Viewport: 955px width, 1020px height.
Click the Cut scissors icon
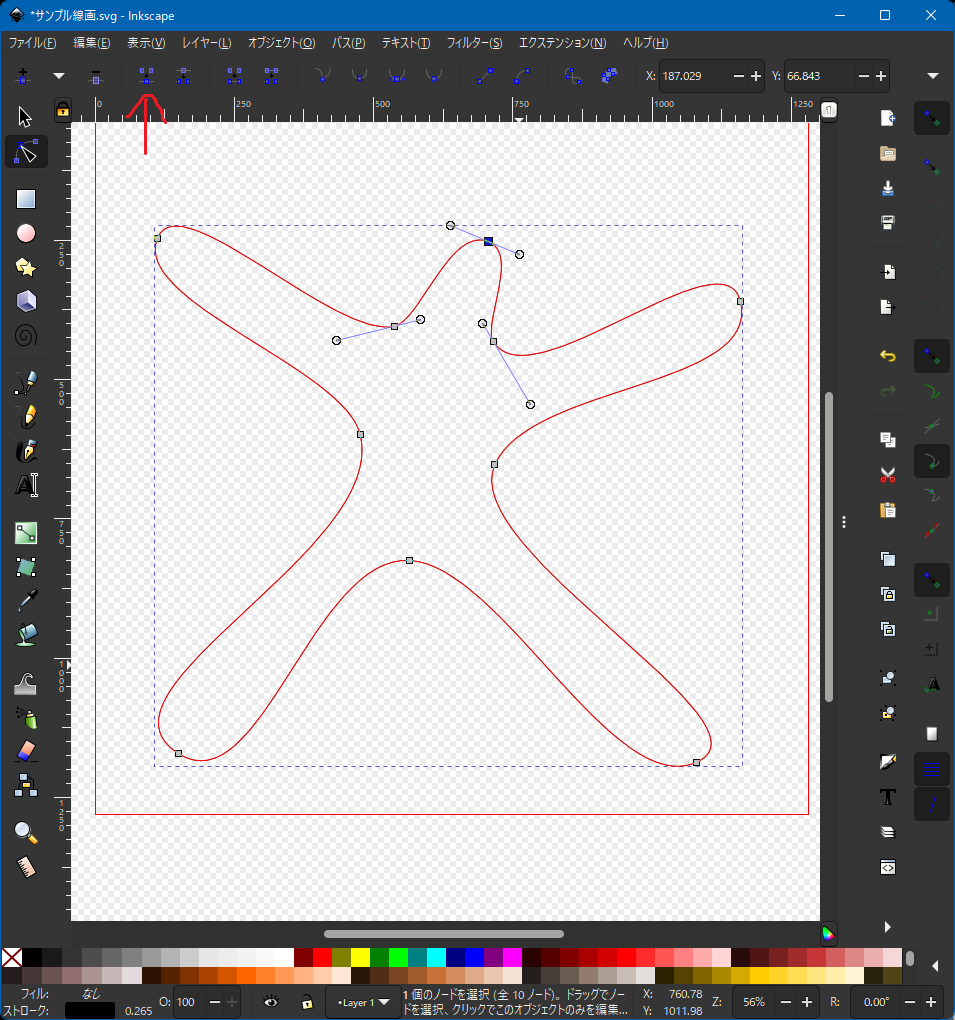(887, 474)
